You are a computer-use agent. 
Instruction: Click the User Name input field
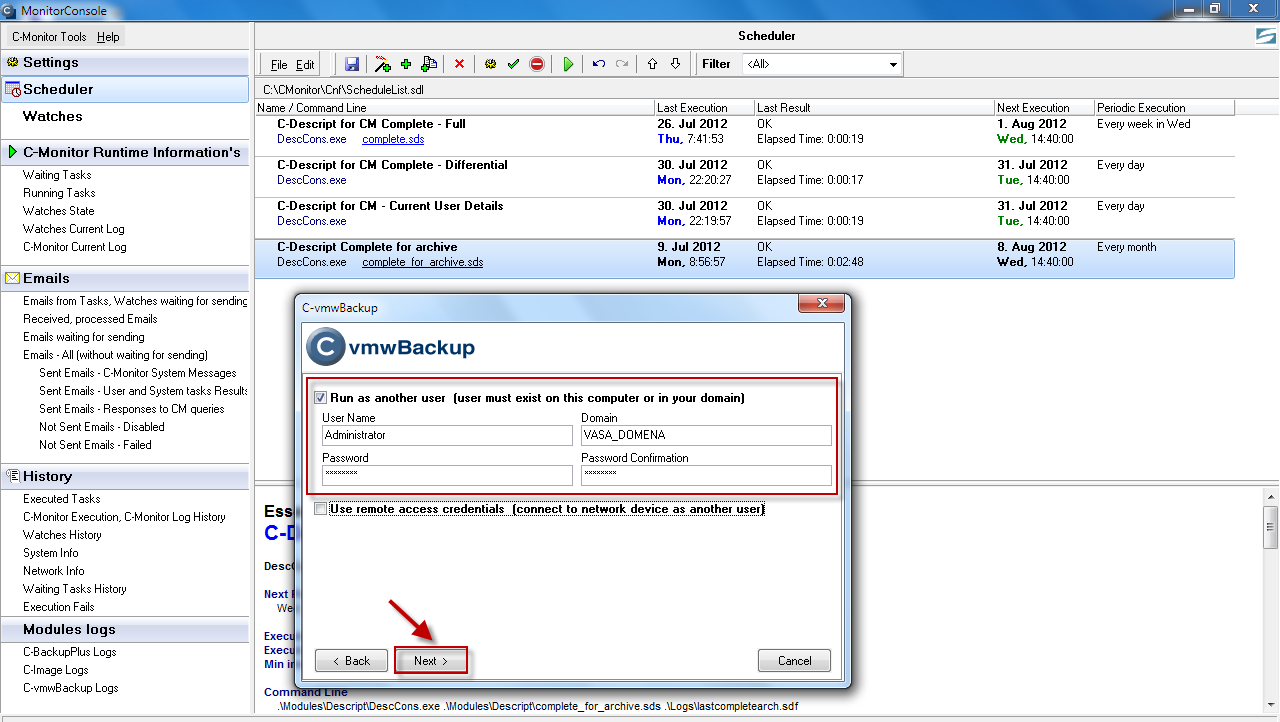click(x=447, y=435)
